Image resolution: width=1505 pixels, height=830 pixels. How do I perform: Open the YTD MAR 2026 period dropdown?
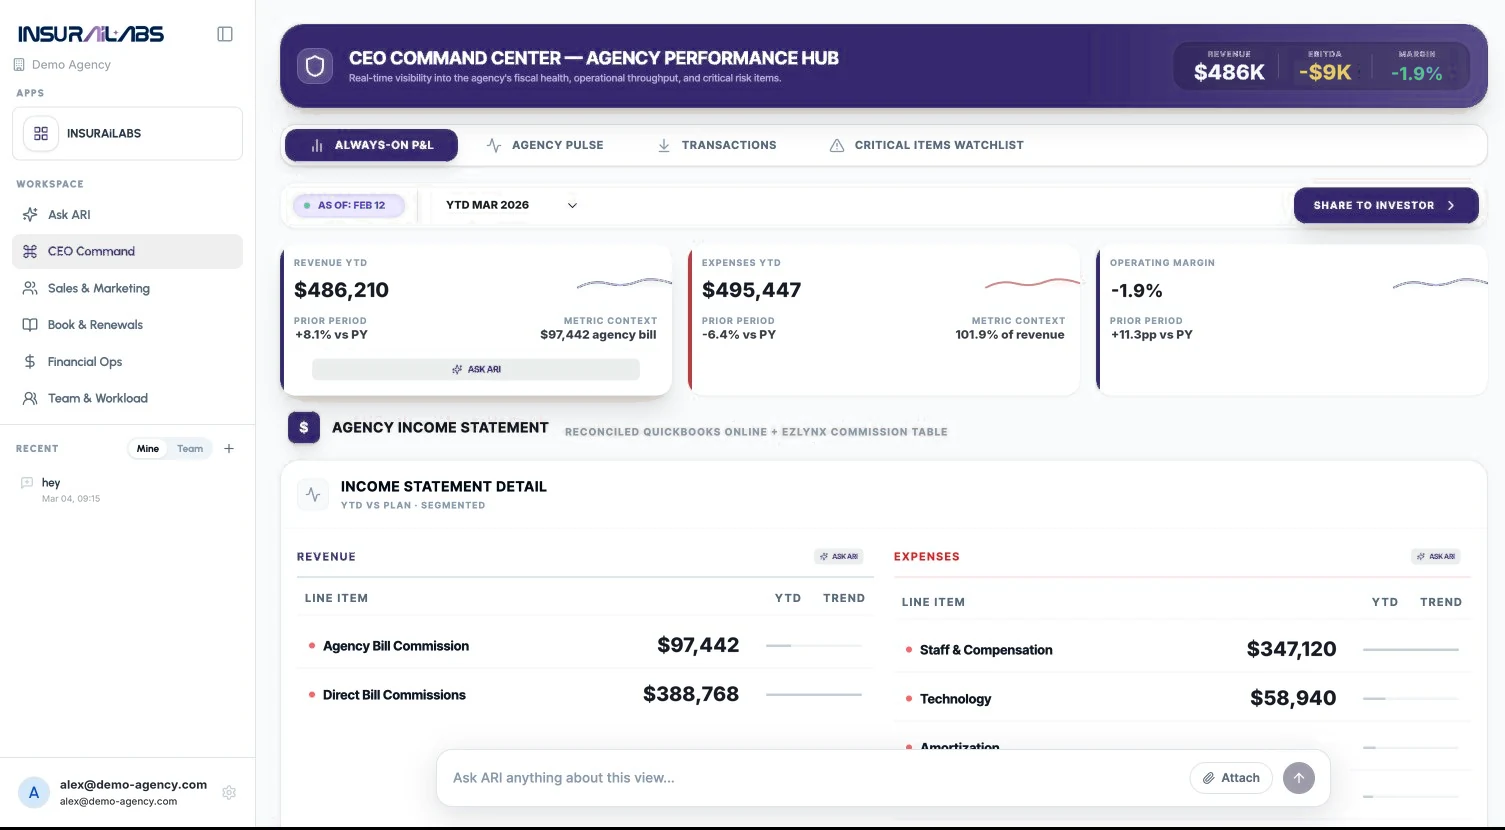(511, 205)
